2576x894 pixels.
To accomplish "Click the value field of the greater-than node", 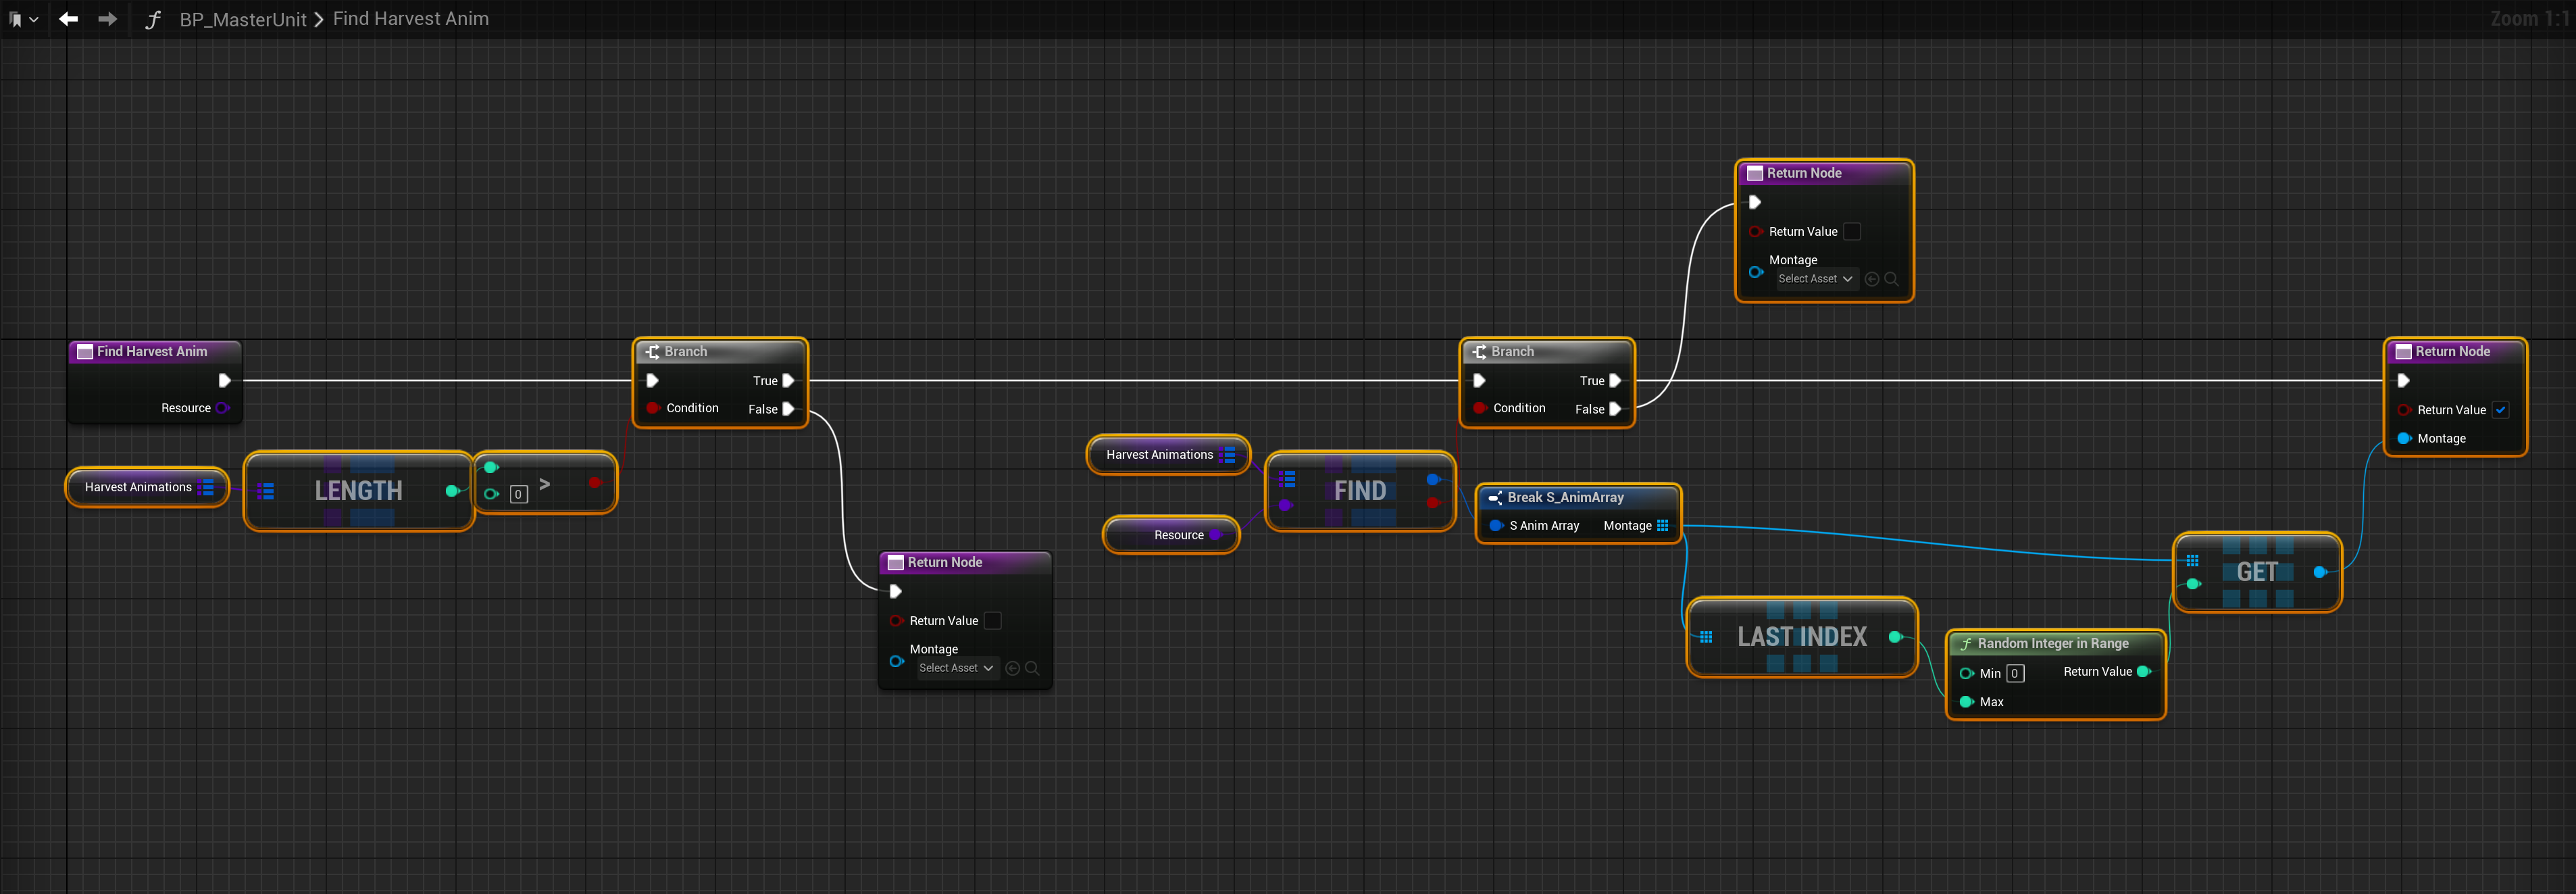I will pos(518,494).
